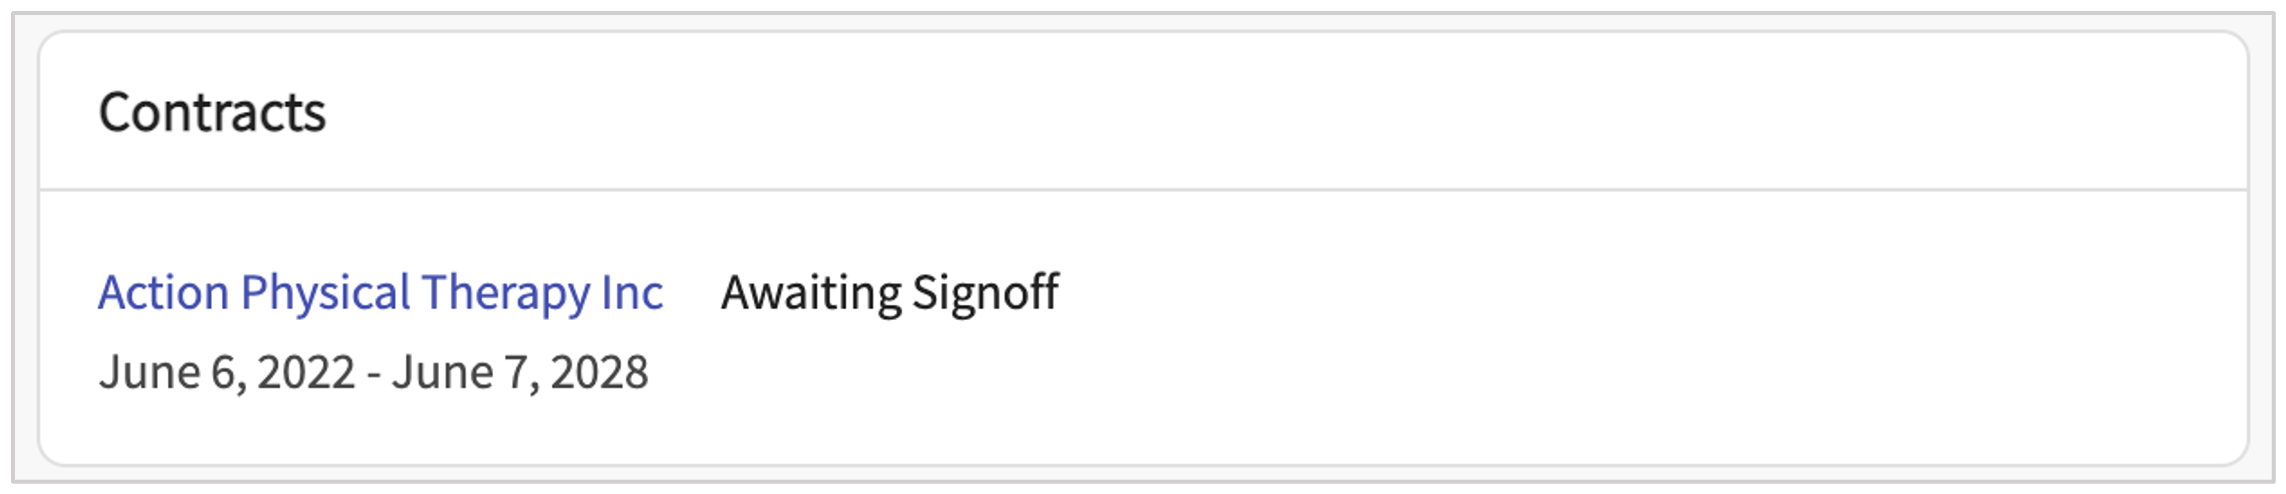The image size is (2286, 494).
Task: Click the word "Signoff" in the status
Action: tap(985, 293)
